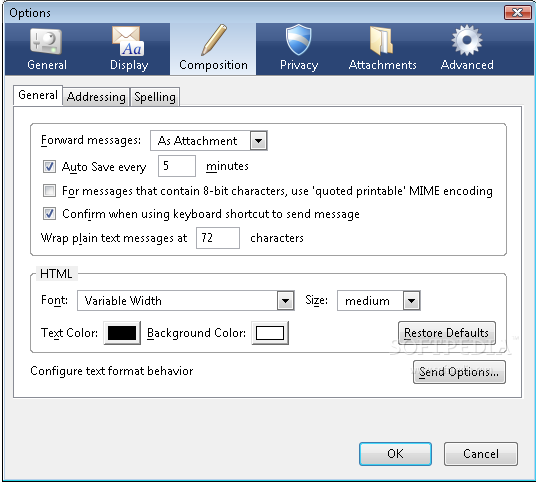Close the Options dialog window
The width and height of the screenshot is (536, 482).
518,13
